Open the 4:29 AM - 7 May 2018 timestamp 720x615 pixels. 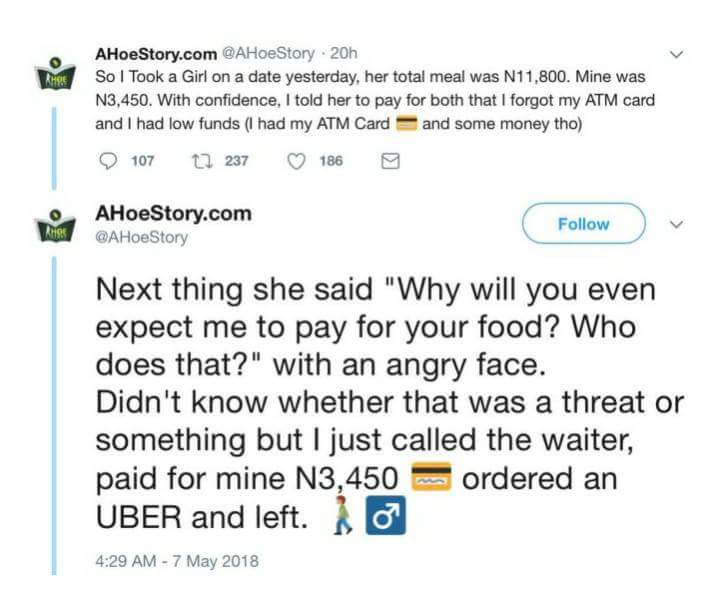tap(177, 561)
